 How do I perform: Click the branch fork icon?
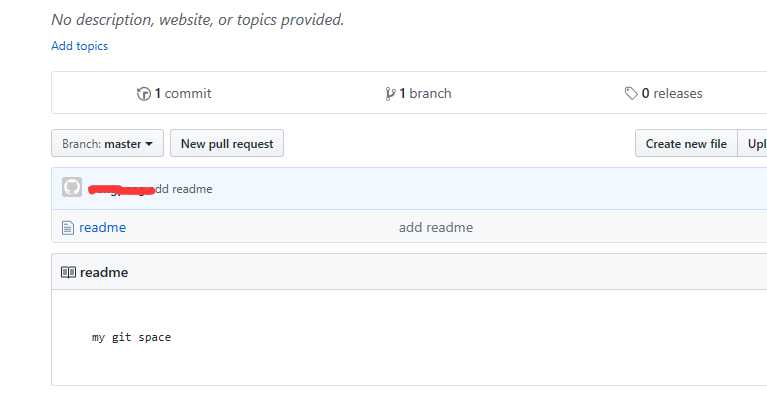tap(390, 93)
